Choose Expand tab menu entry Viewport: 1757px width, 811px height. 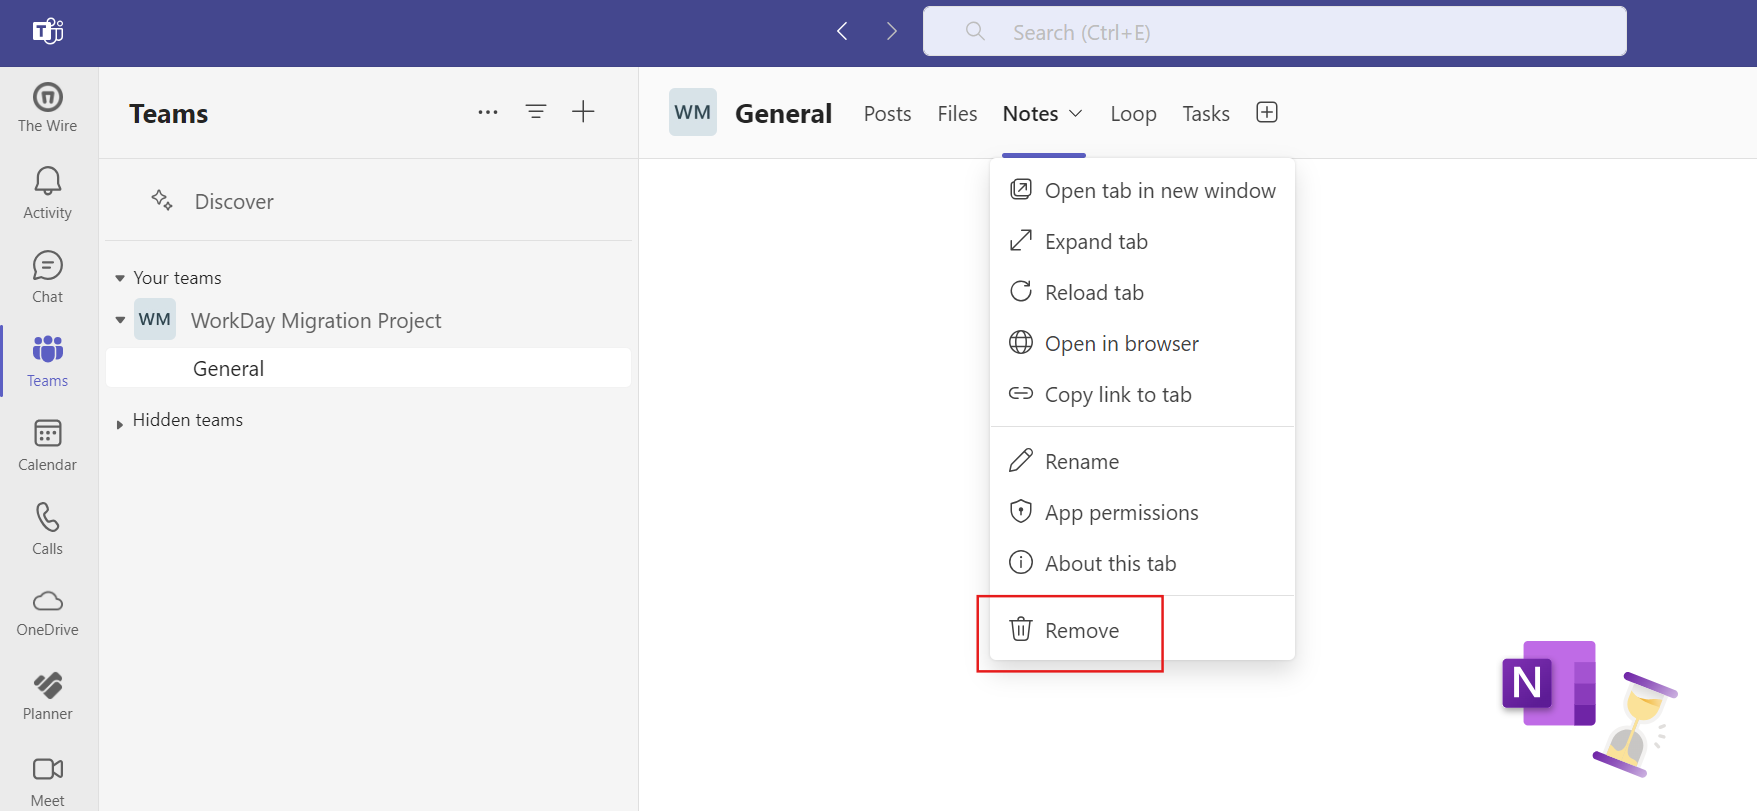click(x=1142, y=241)
